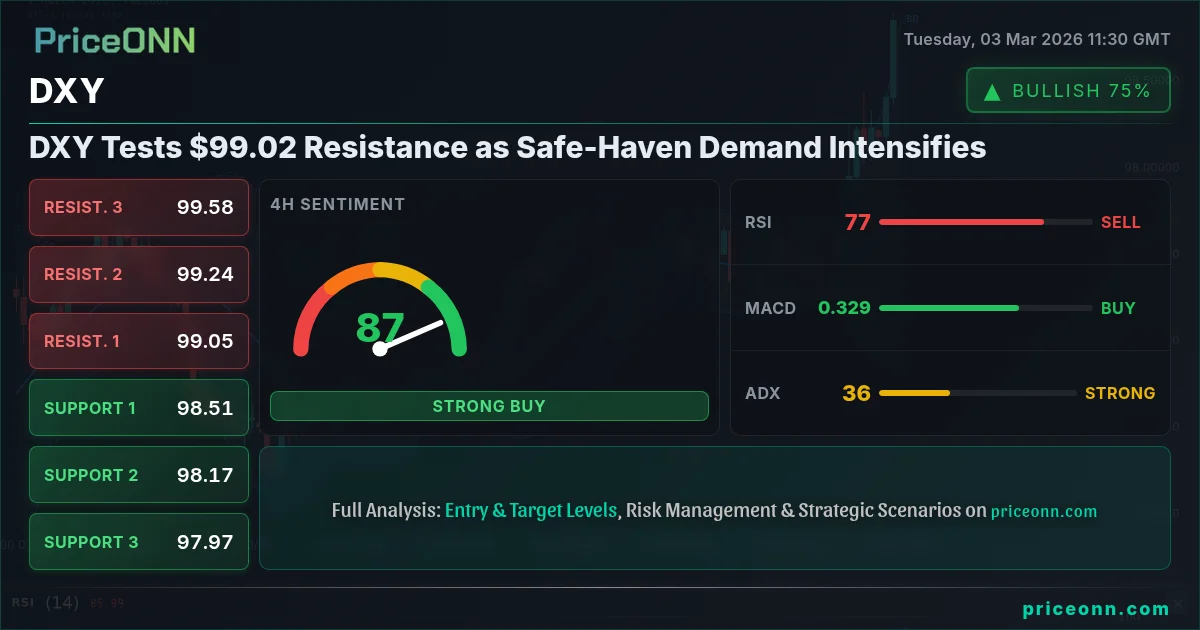Click the MACD indicator label
The image size is (1200, 630).
[x=770, y=308]
